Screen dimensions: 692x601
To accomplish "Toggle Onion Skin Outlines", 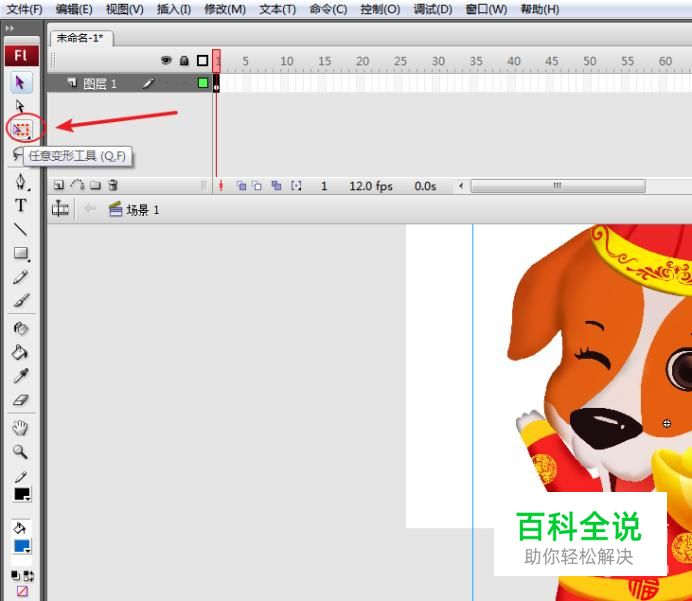I will [x=257, y=186].
